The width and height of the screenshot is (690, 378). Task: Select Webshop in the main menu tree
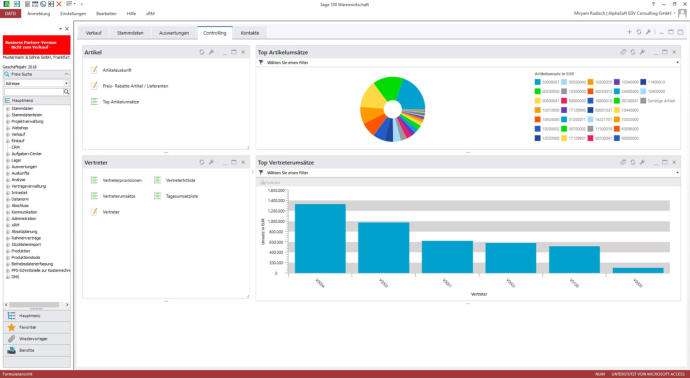tap(20, 128)
